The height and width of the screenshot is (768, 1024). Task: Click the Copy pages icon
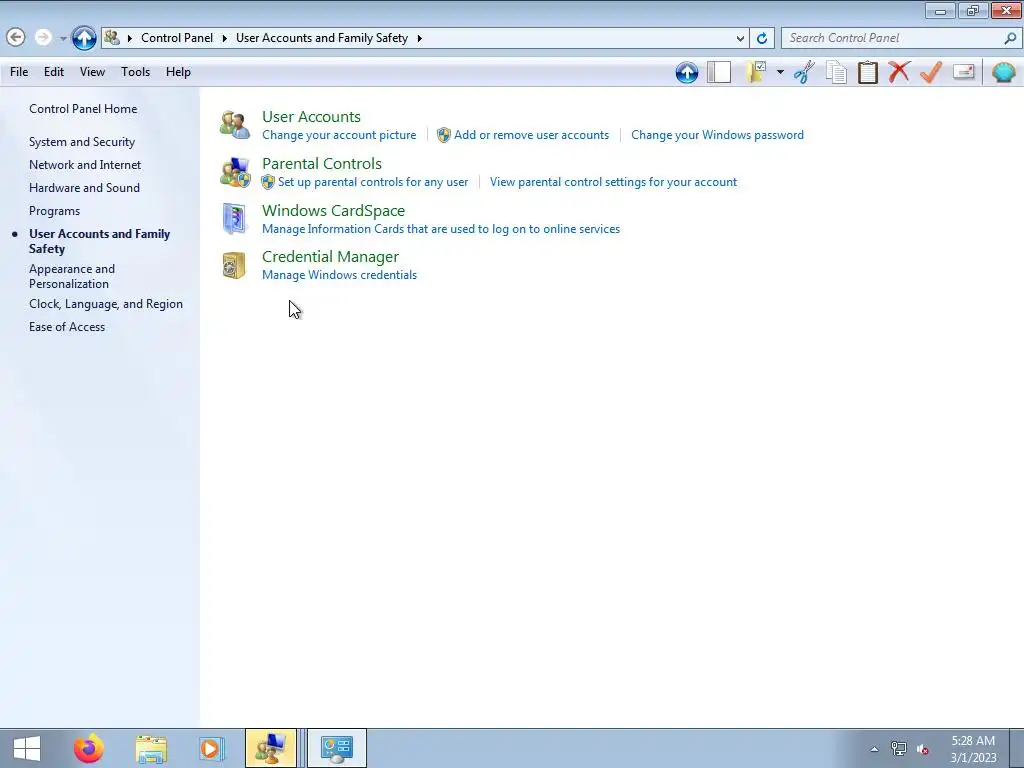pos(836,72)
